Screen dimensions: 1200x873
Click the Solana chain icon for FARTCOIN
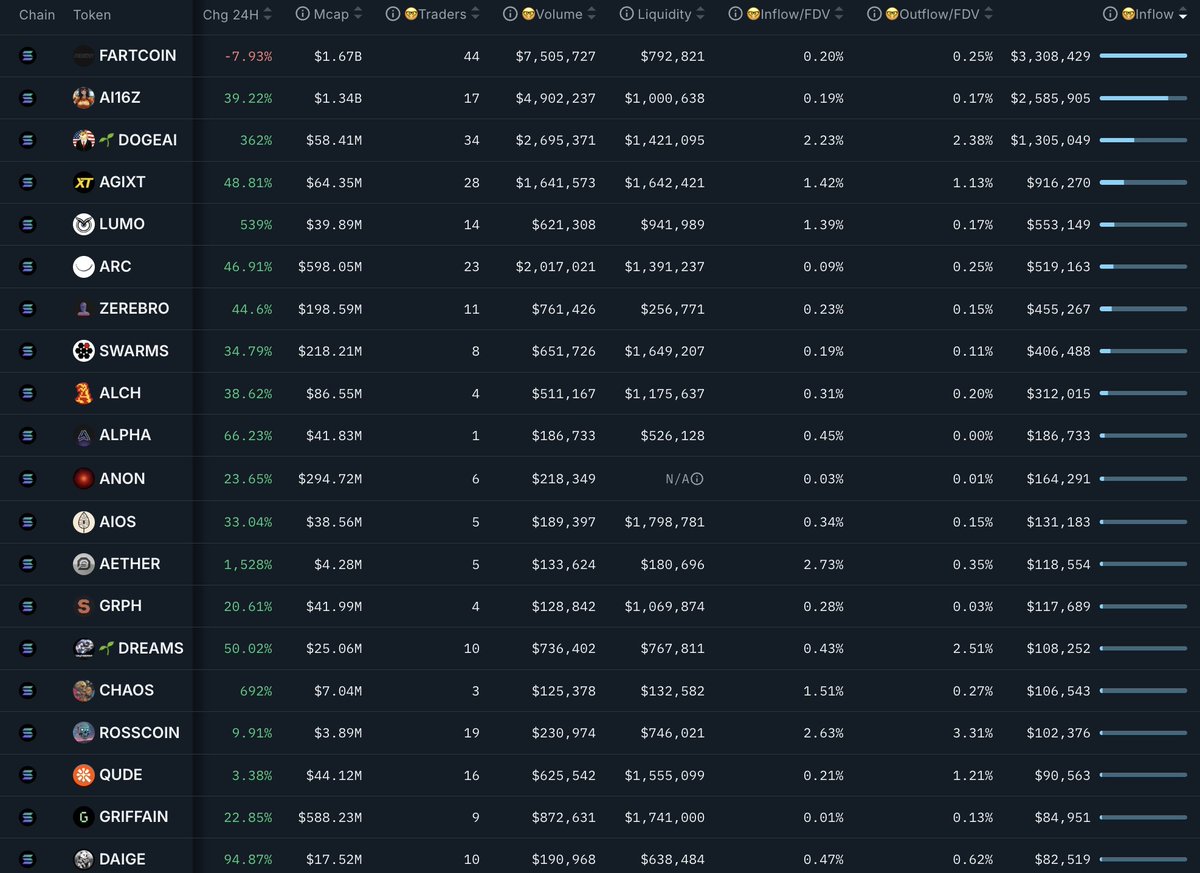point(27,56)
